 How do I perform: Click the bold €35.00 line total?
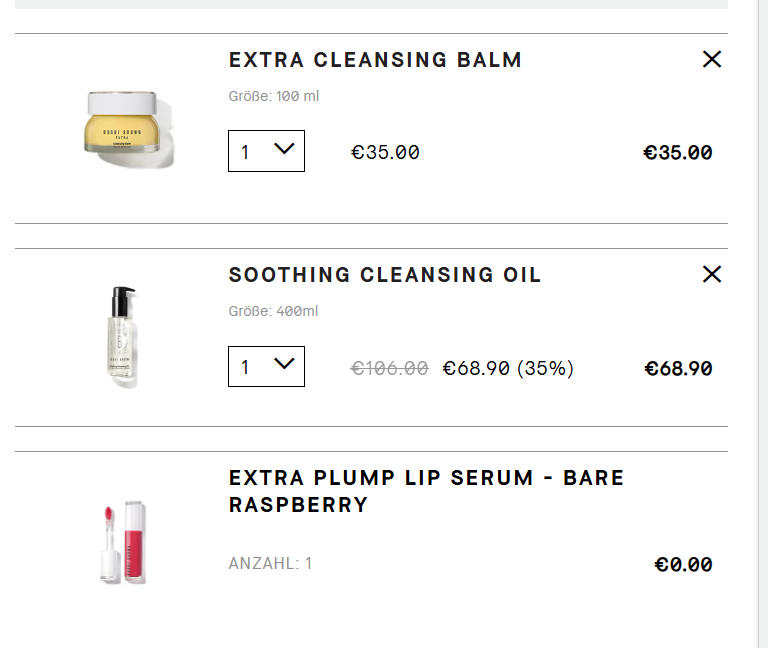tap(677, 153)
